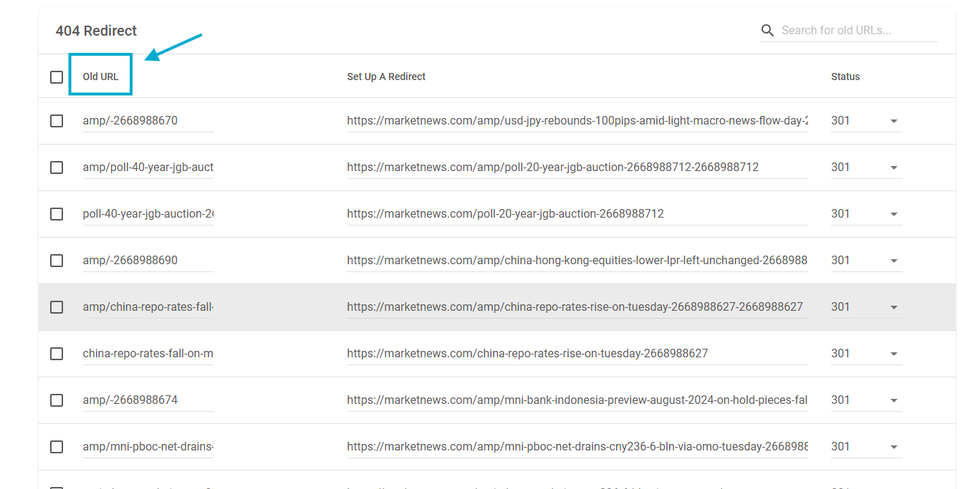Edit the amp/-2668988670 old URL field
This screenshot has width=980, height=489.
pyautogui.click(x=147, y=121)
